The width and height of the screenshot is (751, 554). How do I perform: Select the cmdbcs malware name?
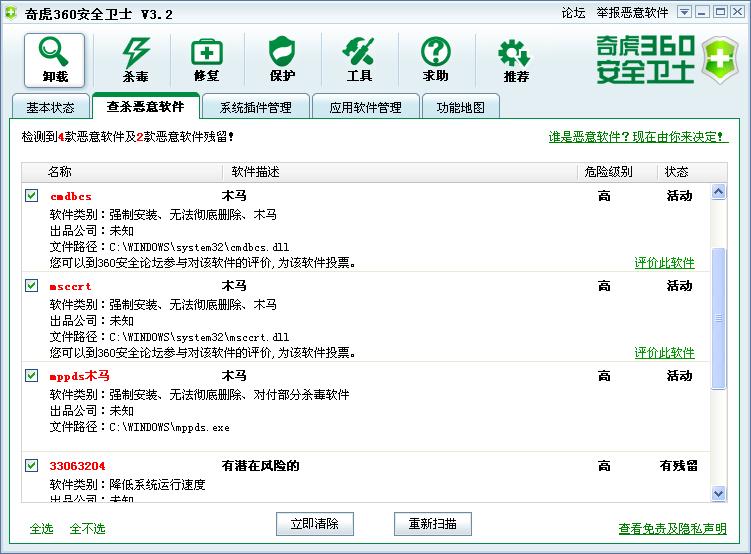71,196
